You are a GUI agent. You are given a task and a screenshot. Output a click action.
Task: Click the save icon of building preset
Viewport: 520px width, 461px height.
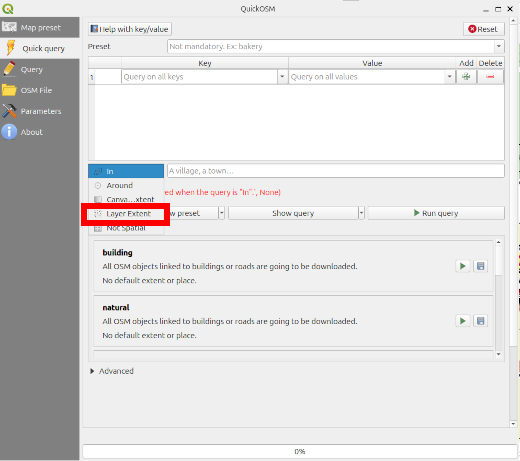point(480,266)
